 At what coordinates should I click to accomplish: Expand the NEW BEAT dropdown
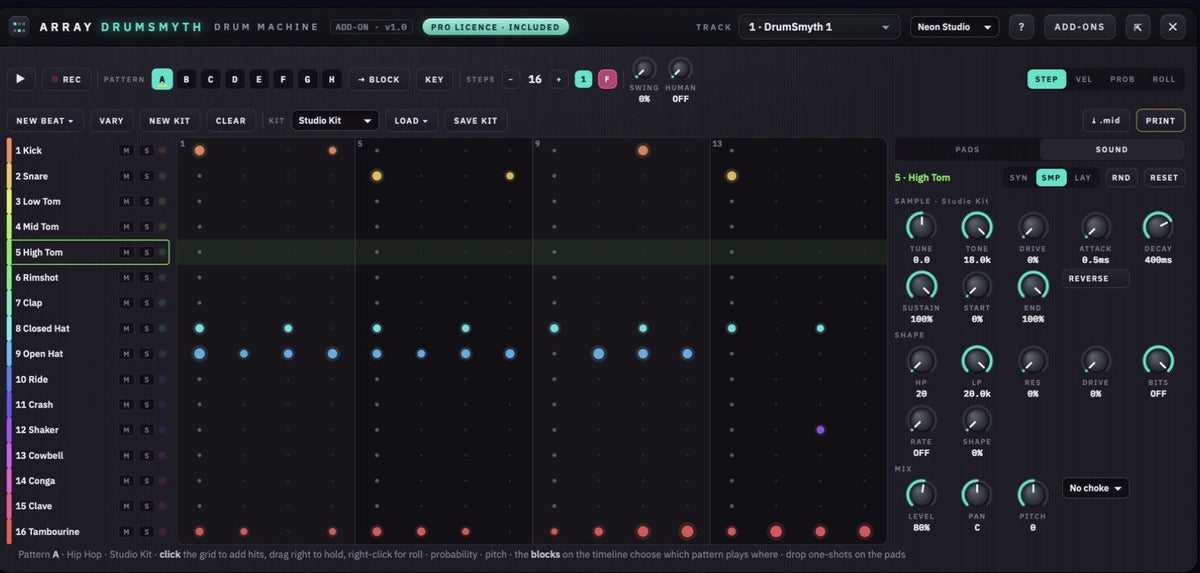(x=46, y=120)
